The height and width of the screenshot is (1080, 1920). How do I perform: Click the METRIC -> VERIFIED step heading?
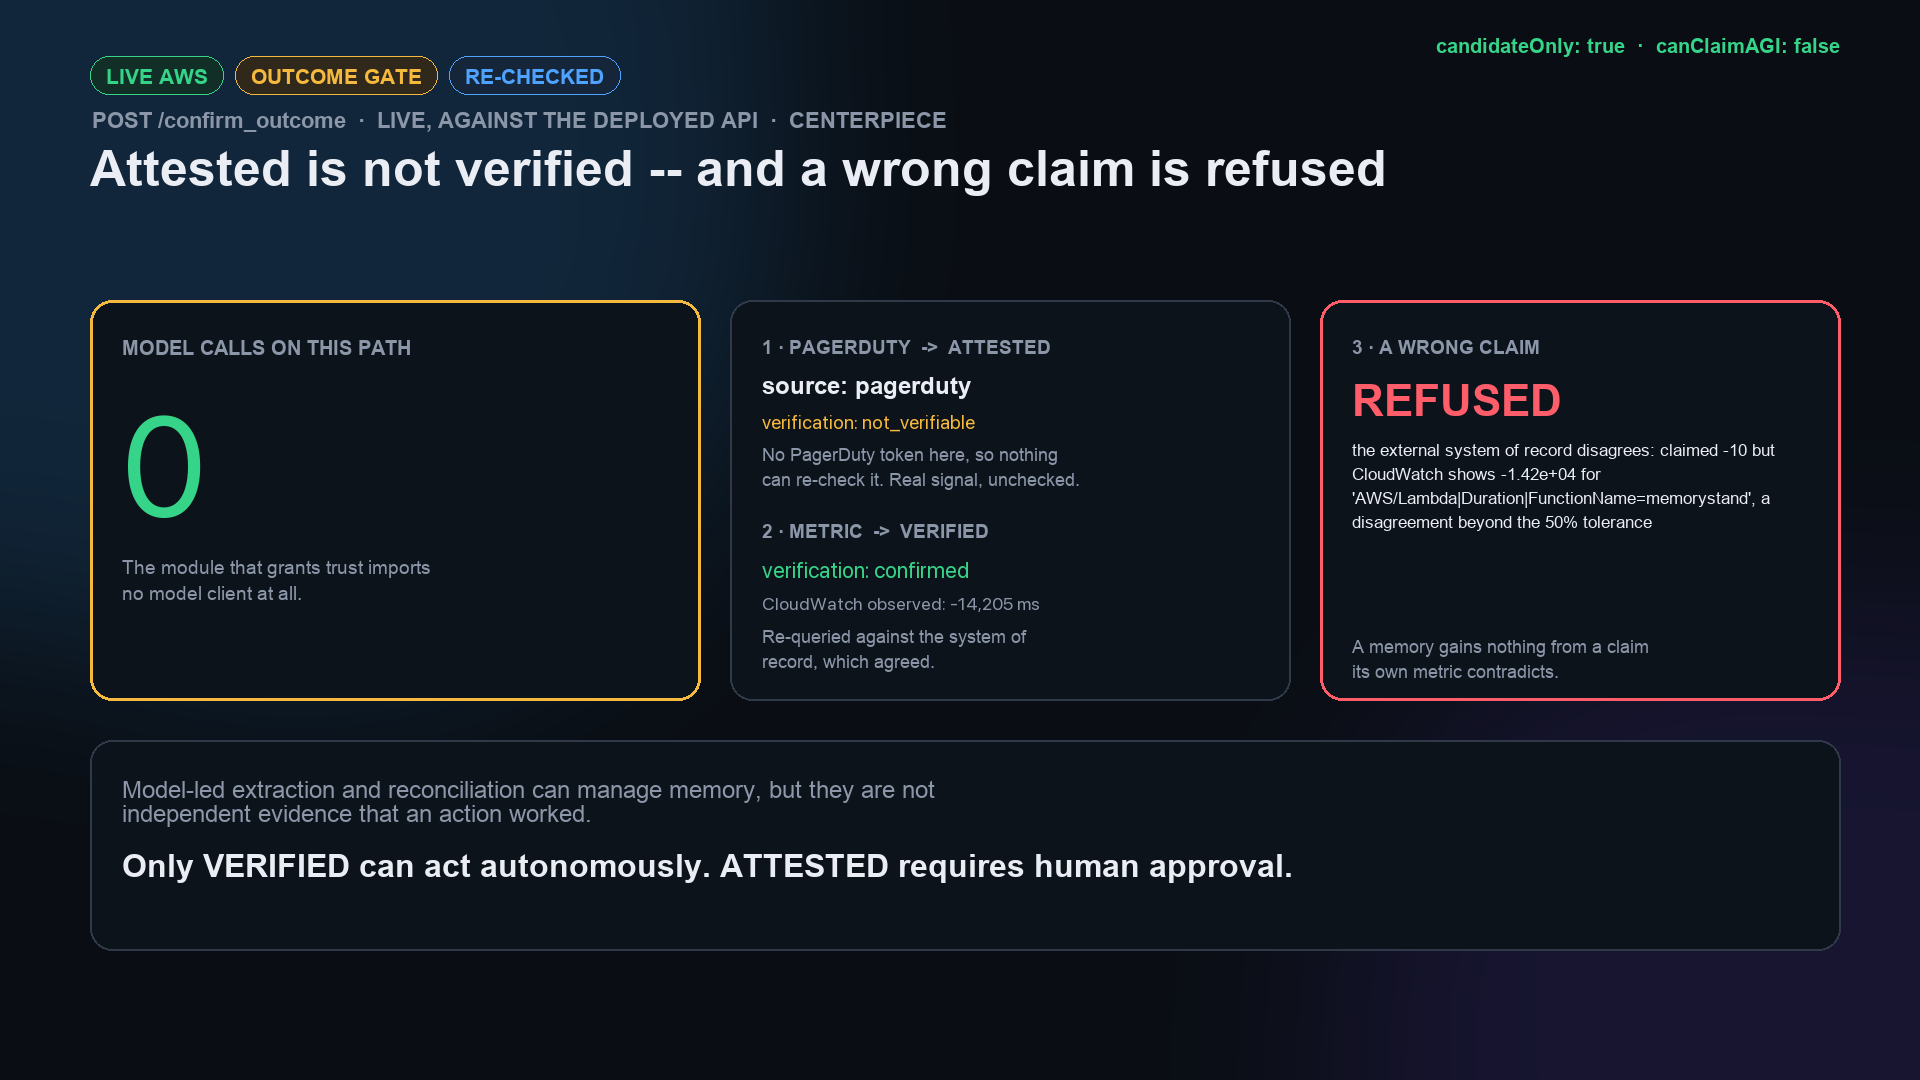tap(875, 531)
